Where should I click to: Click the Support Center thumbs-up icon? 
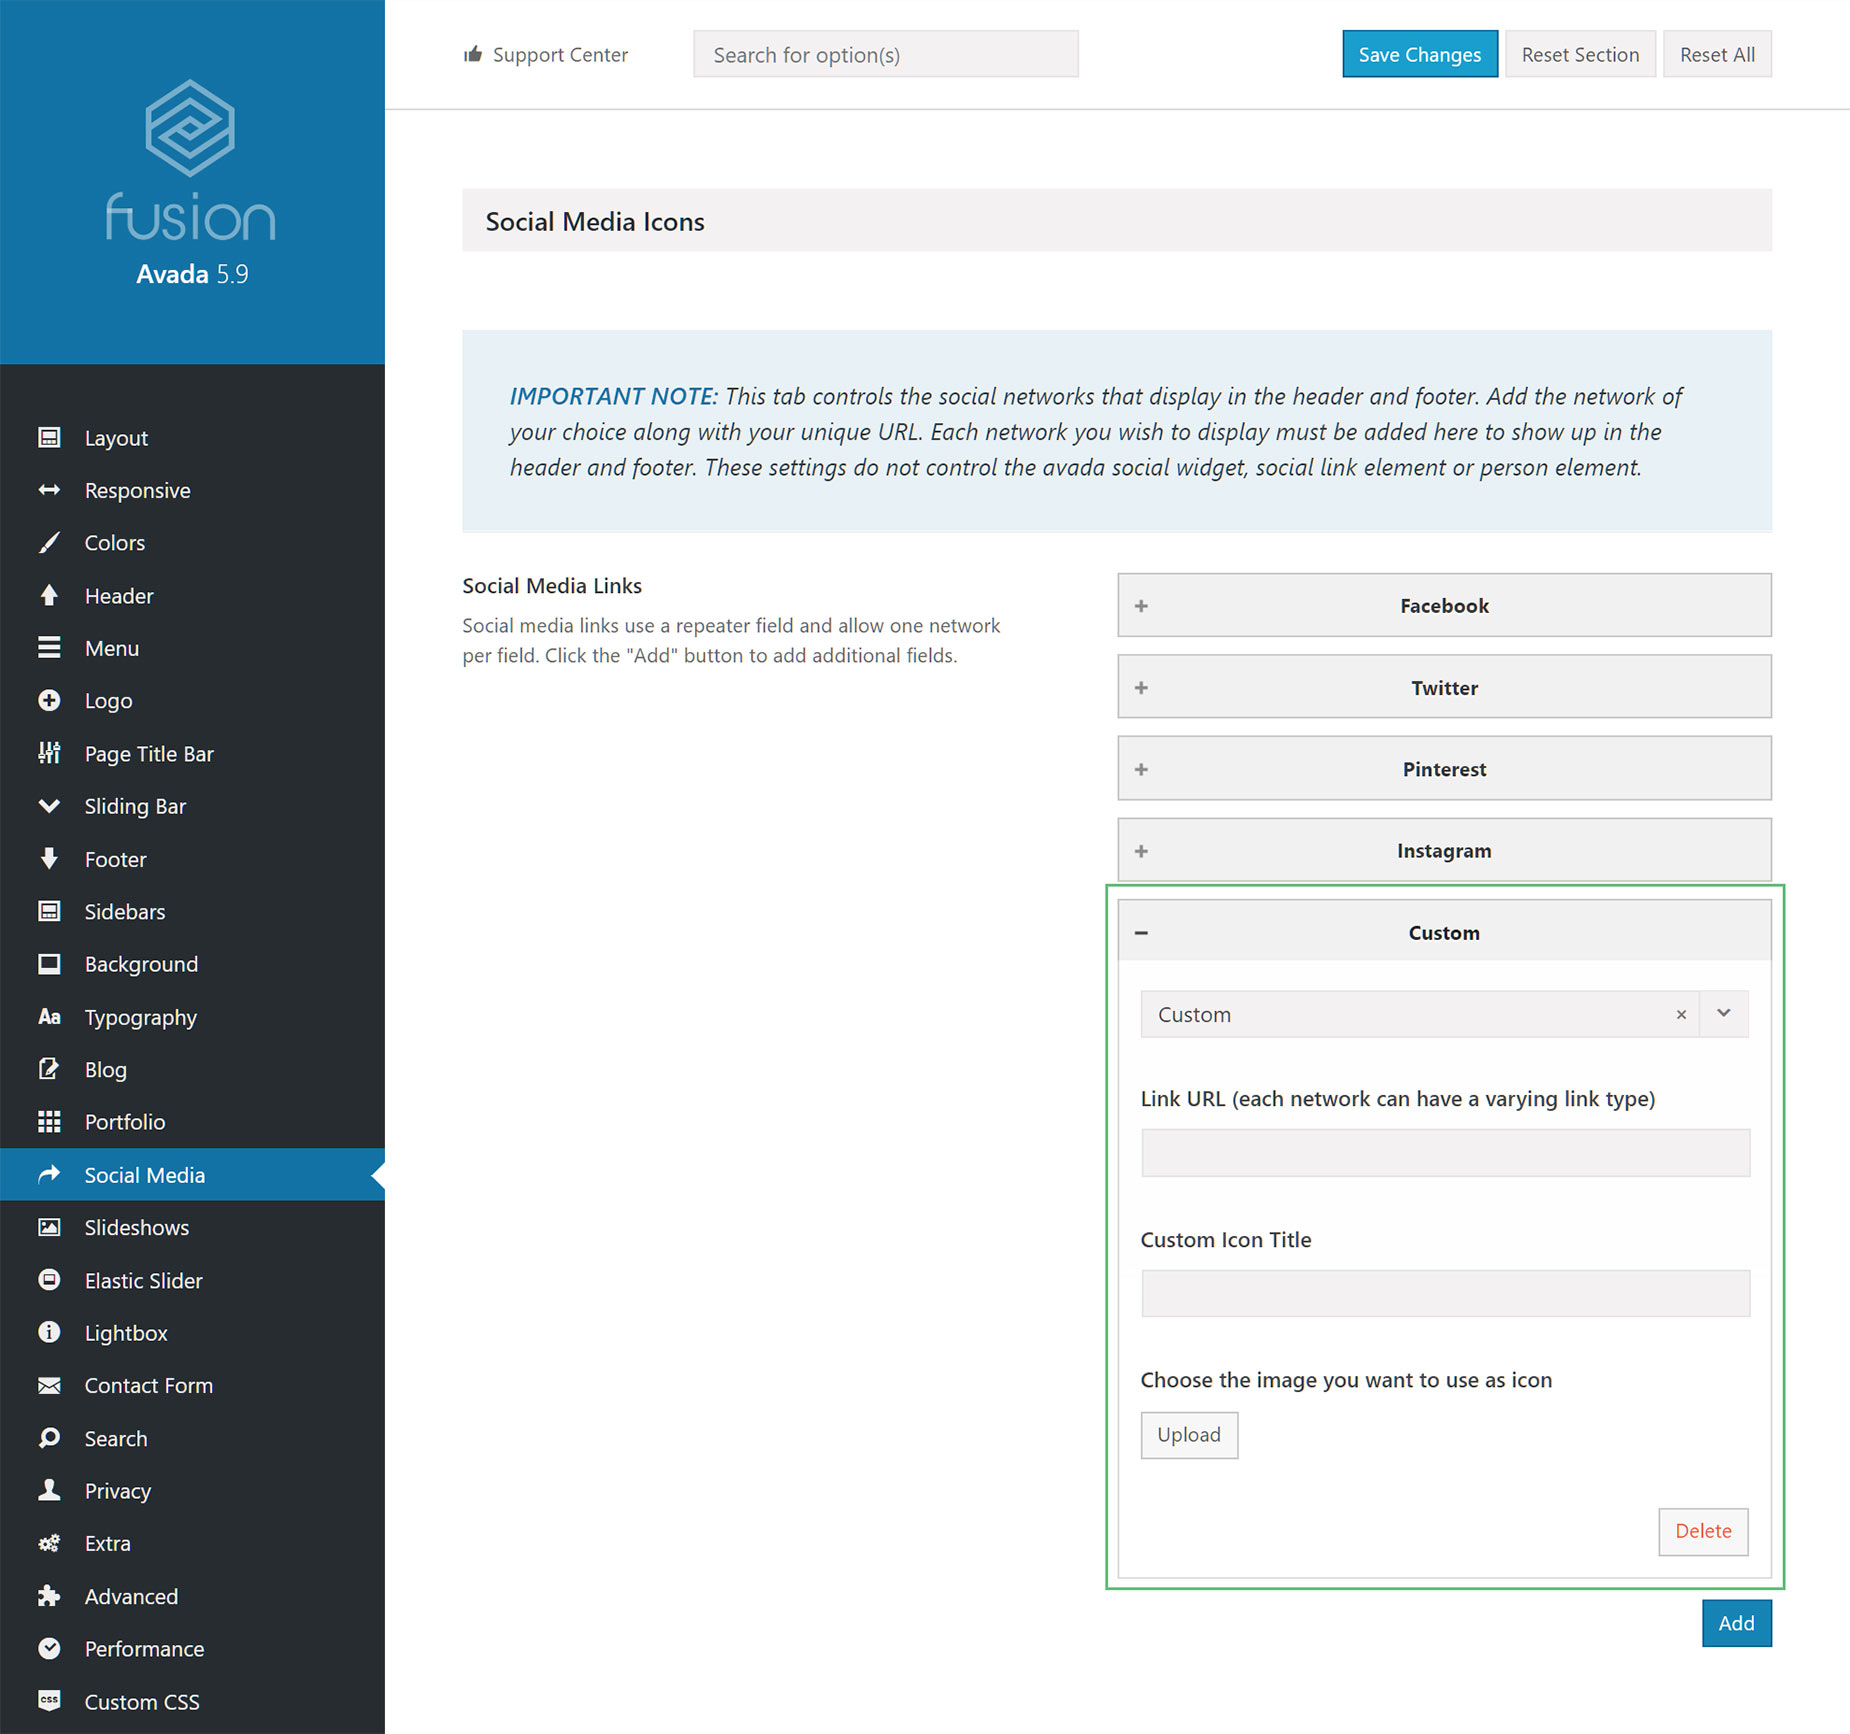pyautogui.click(x=473, y=54)
